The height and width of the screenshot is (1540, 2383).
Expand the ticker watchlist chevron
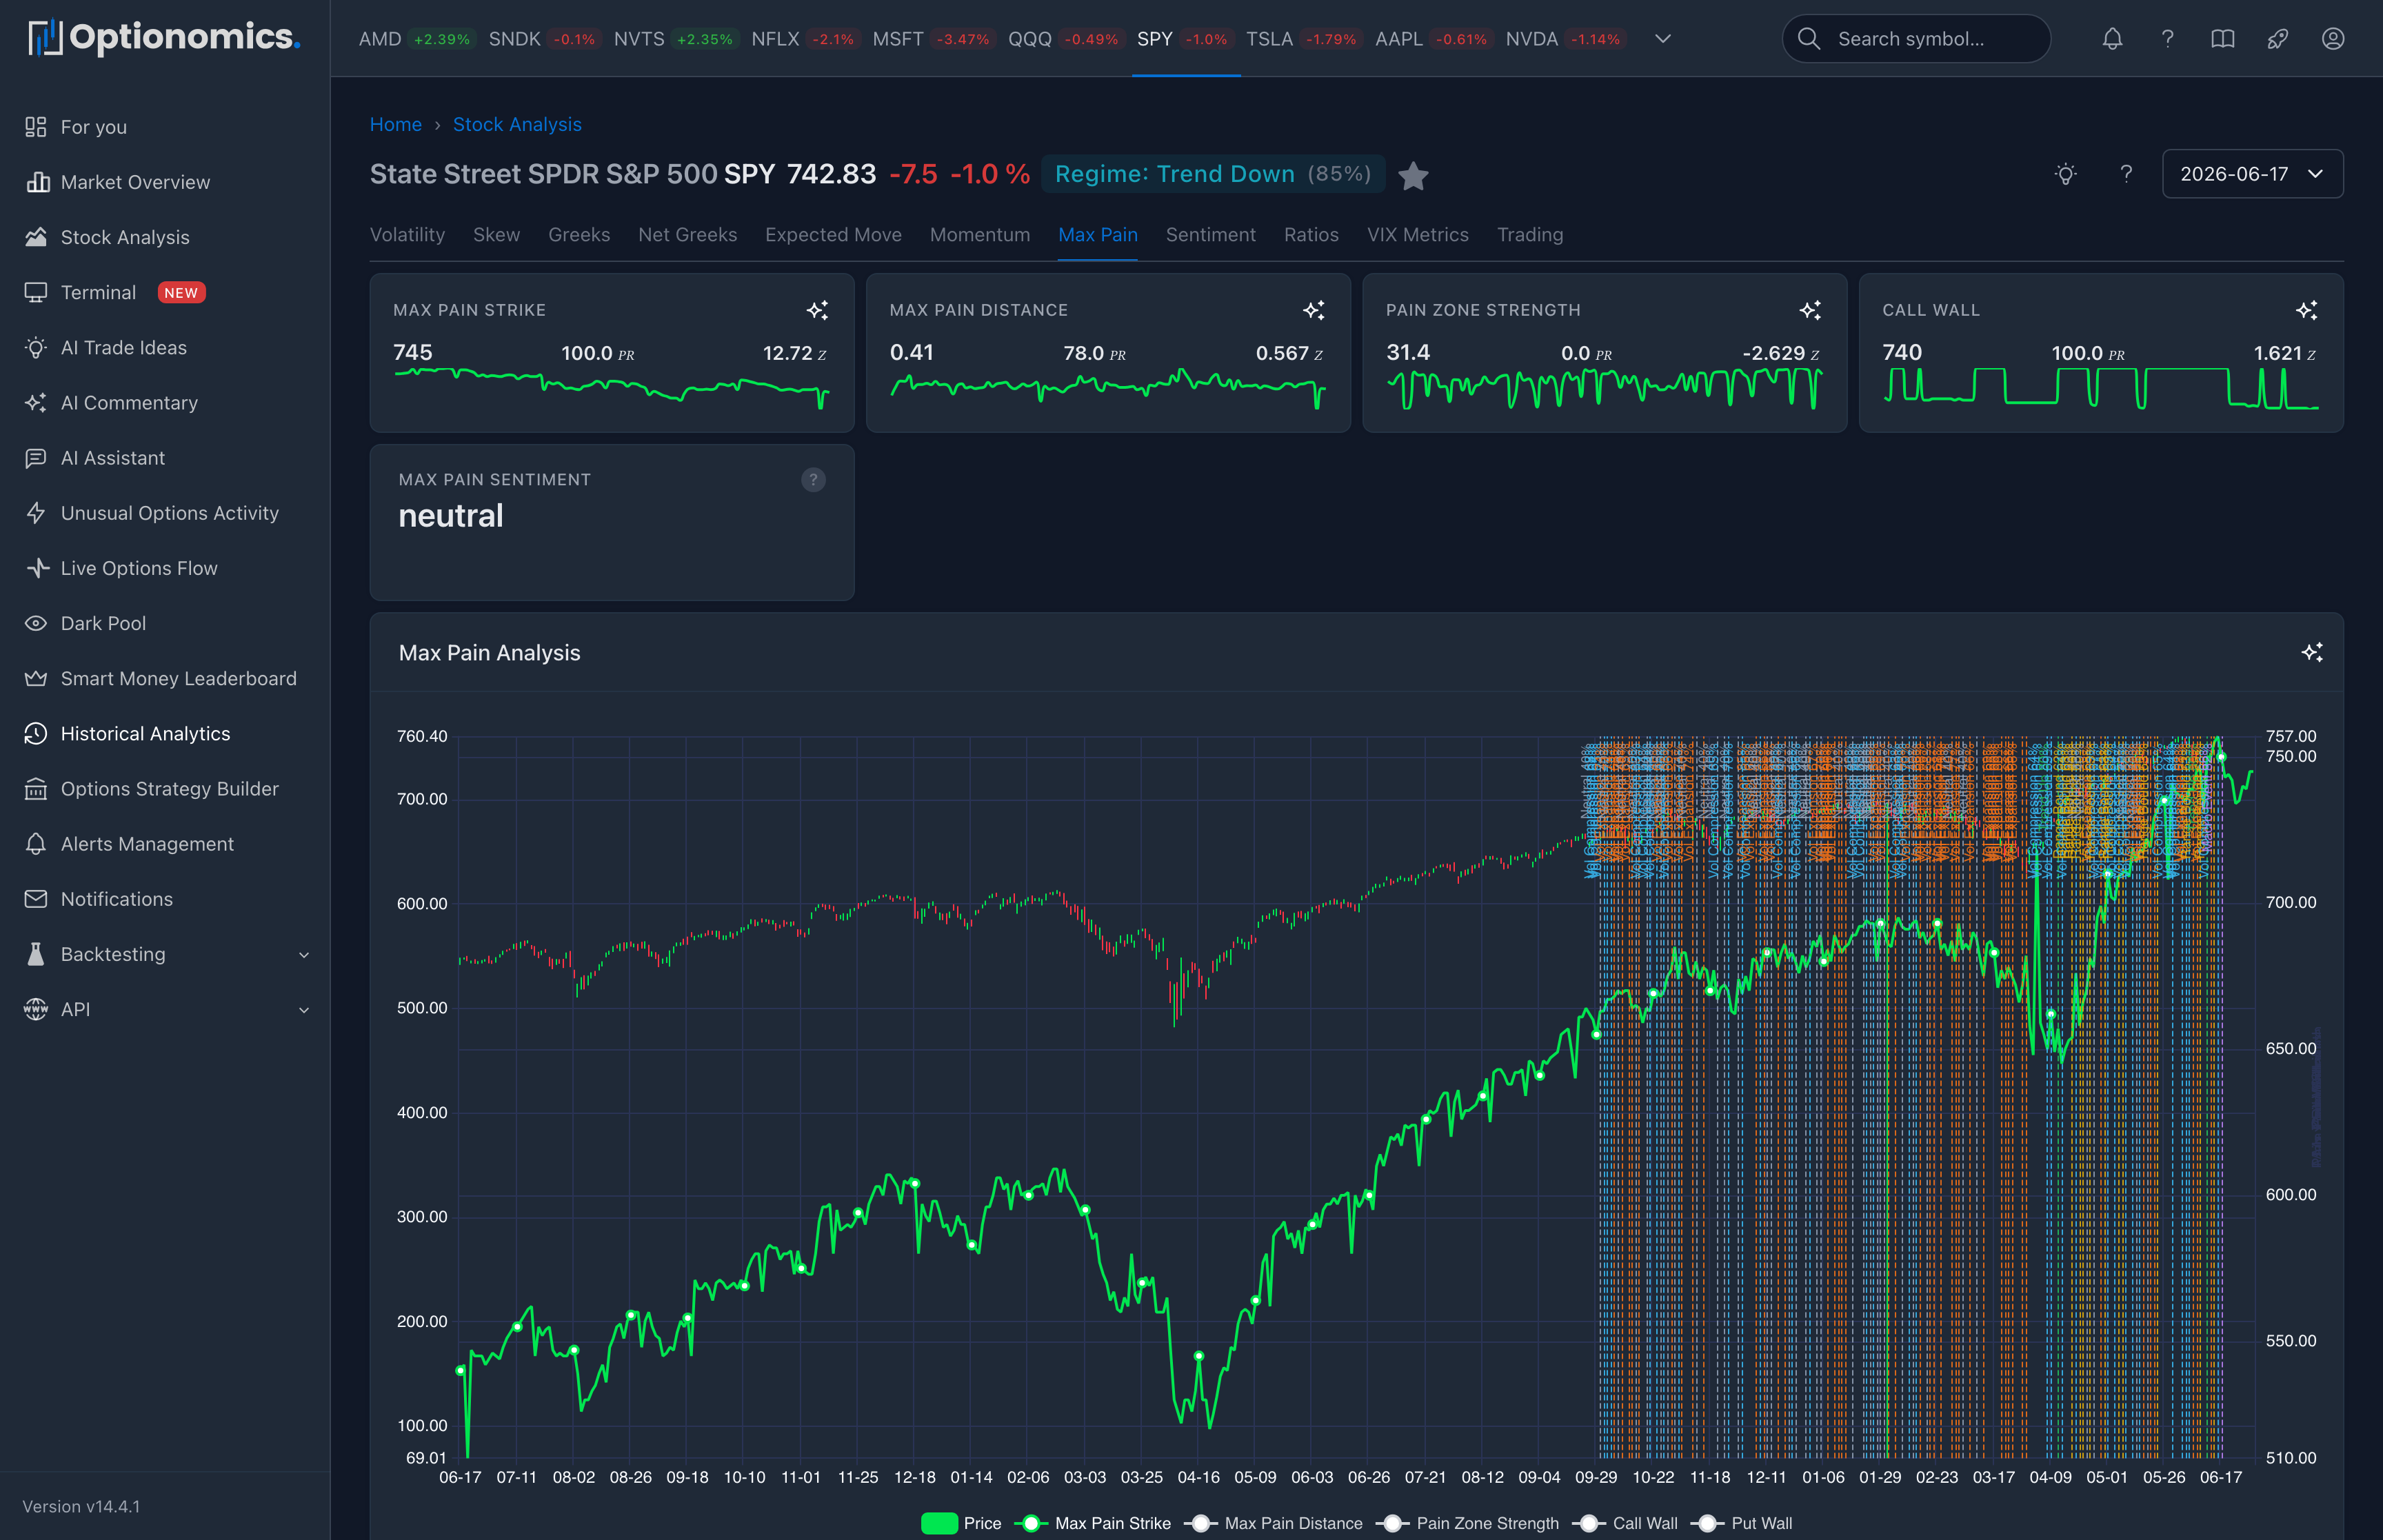coord(1662,39)
